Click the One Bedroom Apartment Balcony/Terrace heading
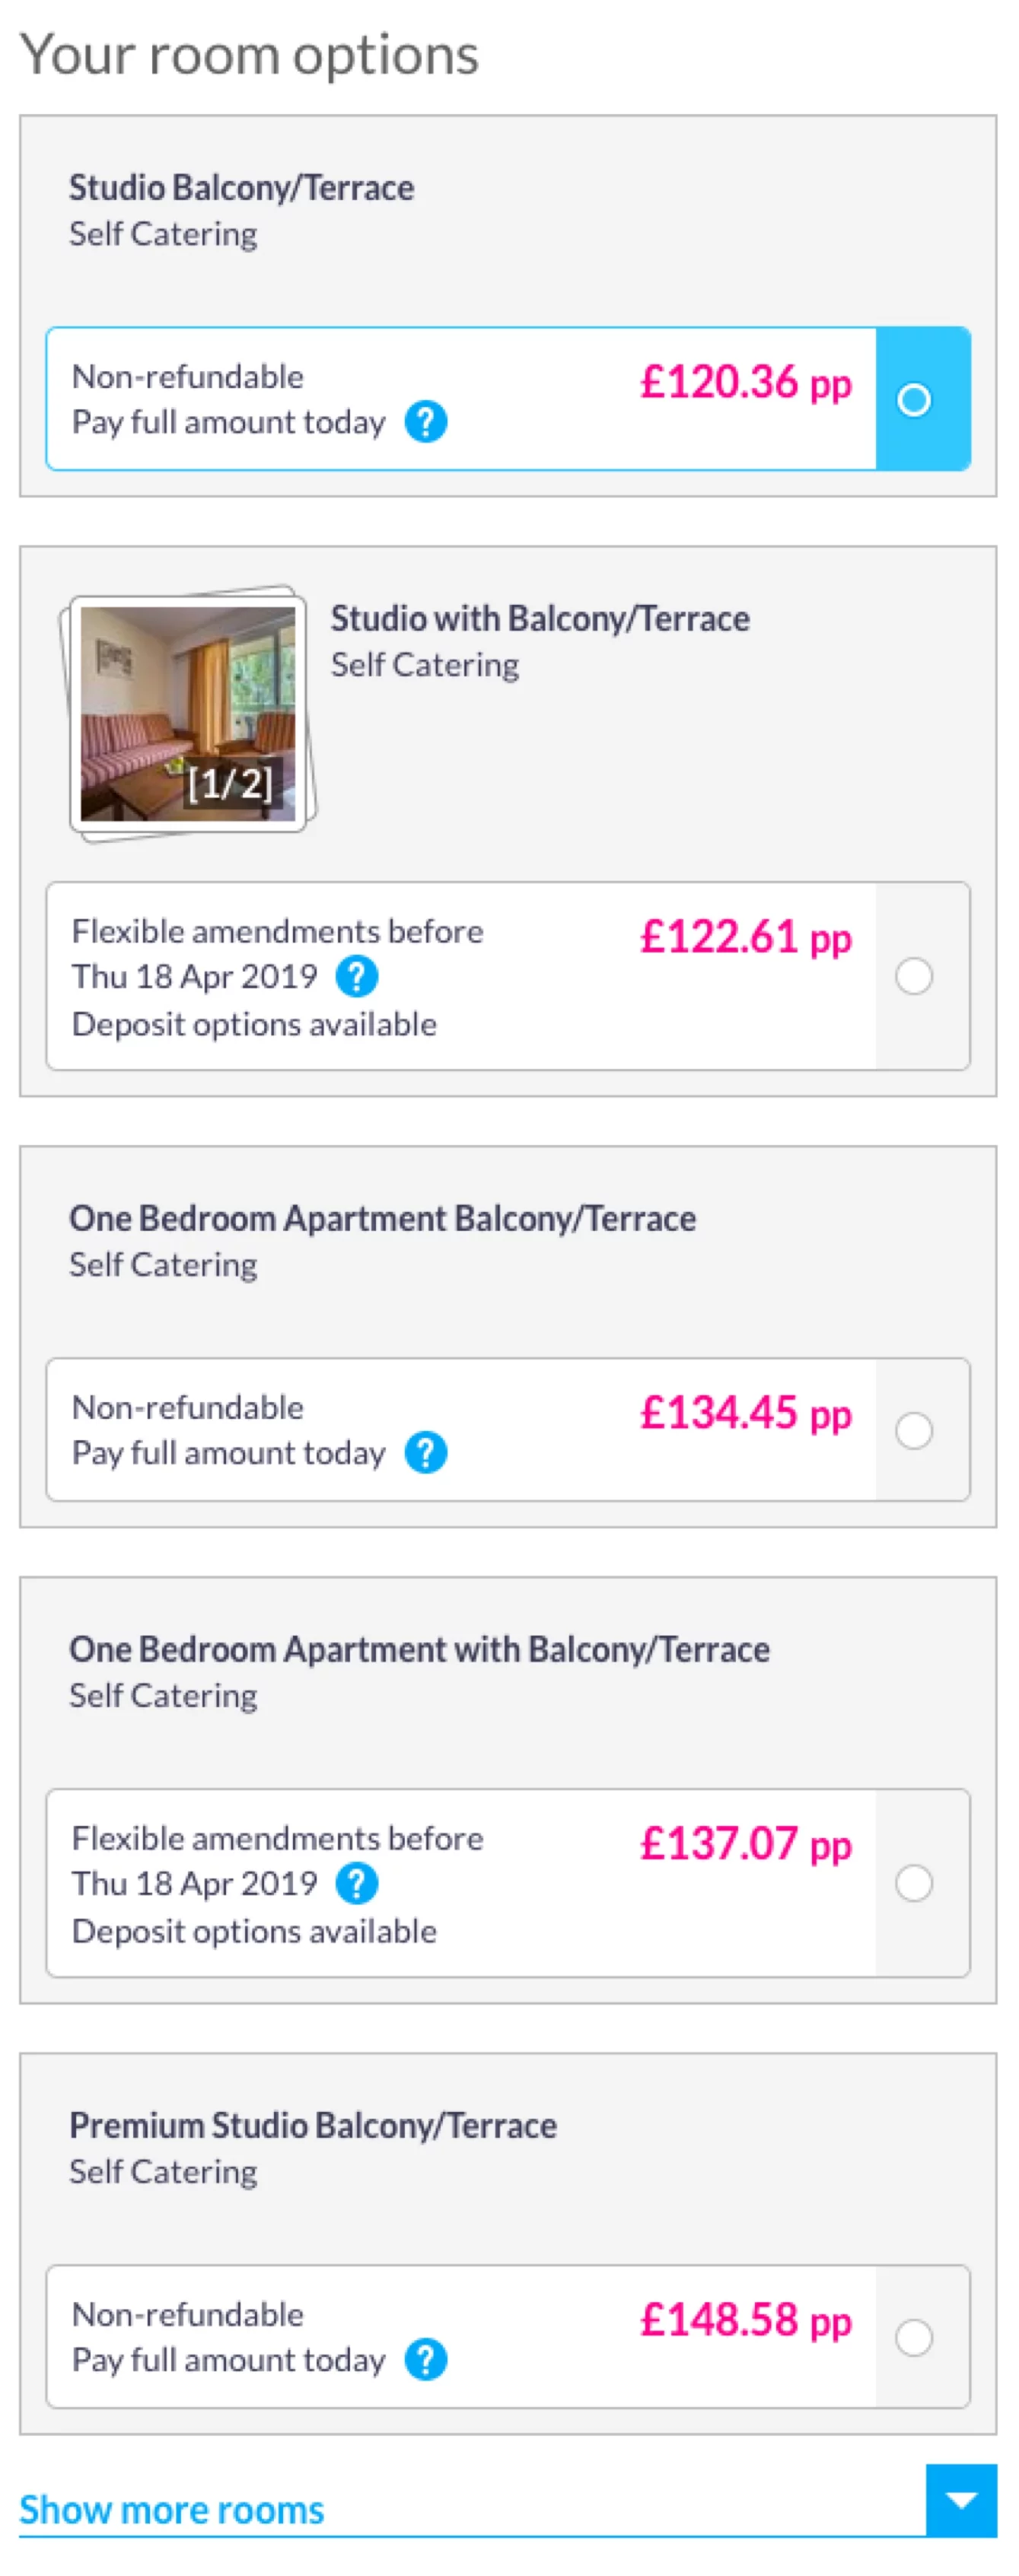Screen dimensions: 1019x2576 click(382, 1218)
